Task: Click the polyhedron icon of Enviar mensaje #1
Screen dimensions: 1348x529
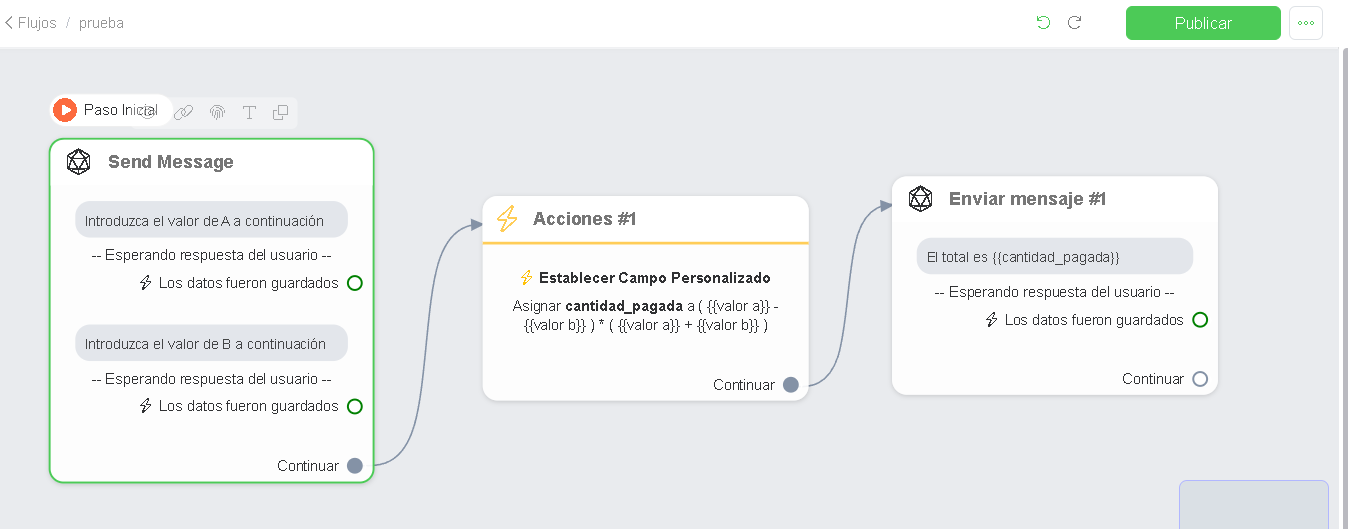Action: click(920, 198)
